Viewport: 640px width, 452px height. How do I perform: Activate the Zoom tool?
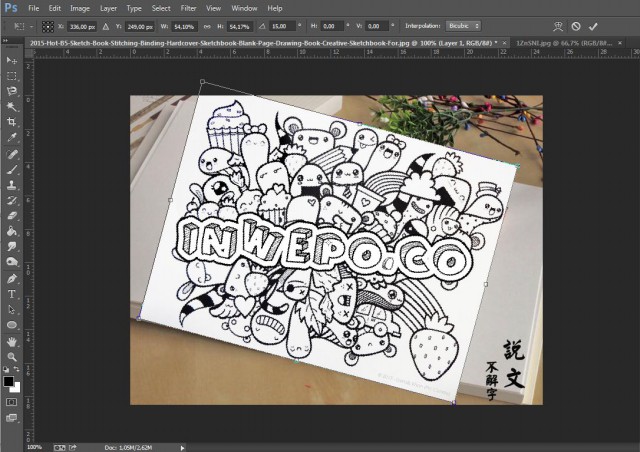point(12,356)
